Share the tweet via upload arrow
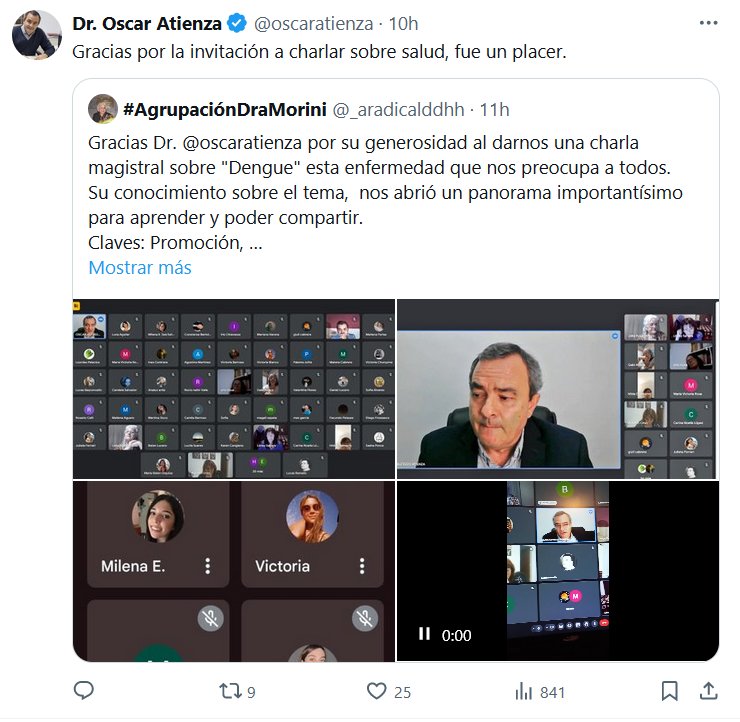This screenshot has width=740, height=722. pyautogui.click(x=708, y=692)
